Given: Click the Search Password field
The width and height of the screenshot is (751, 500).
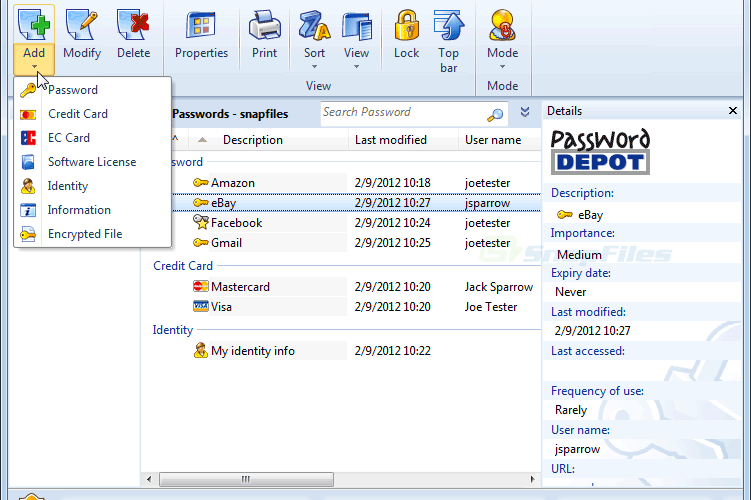Looking at the screenshot, I should [402, 114].
